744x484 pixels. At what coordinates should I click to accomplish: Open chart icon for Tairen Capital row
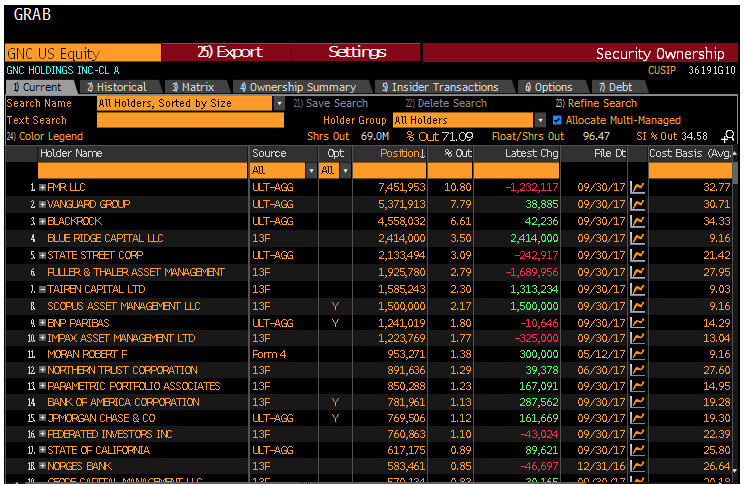pyautogui.click(x=637, y=289)
